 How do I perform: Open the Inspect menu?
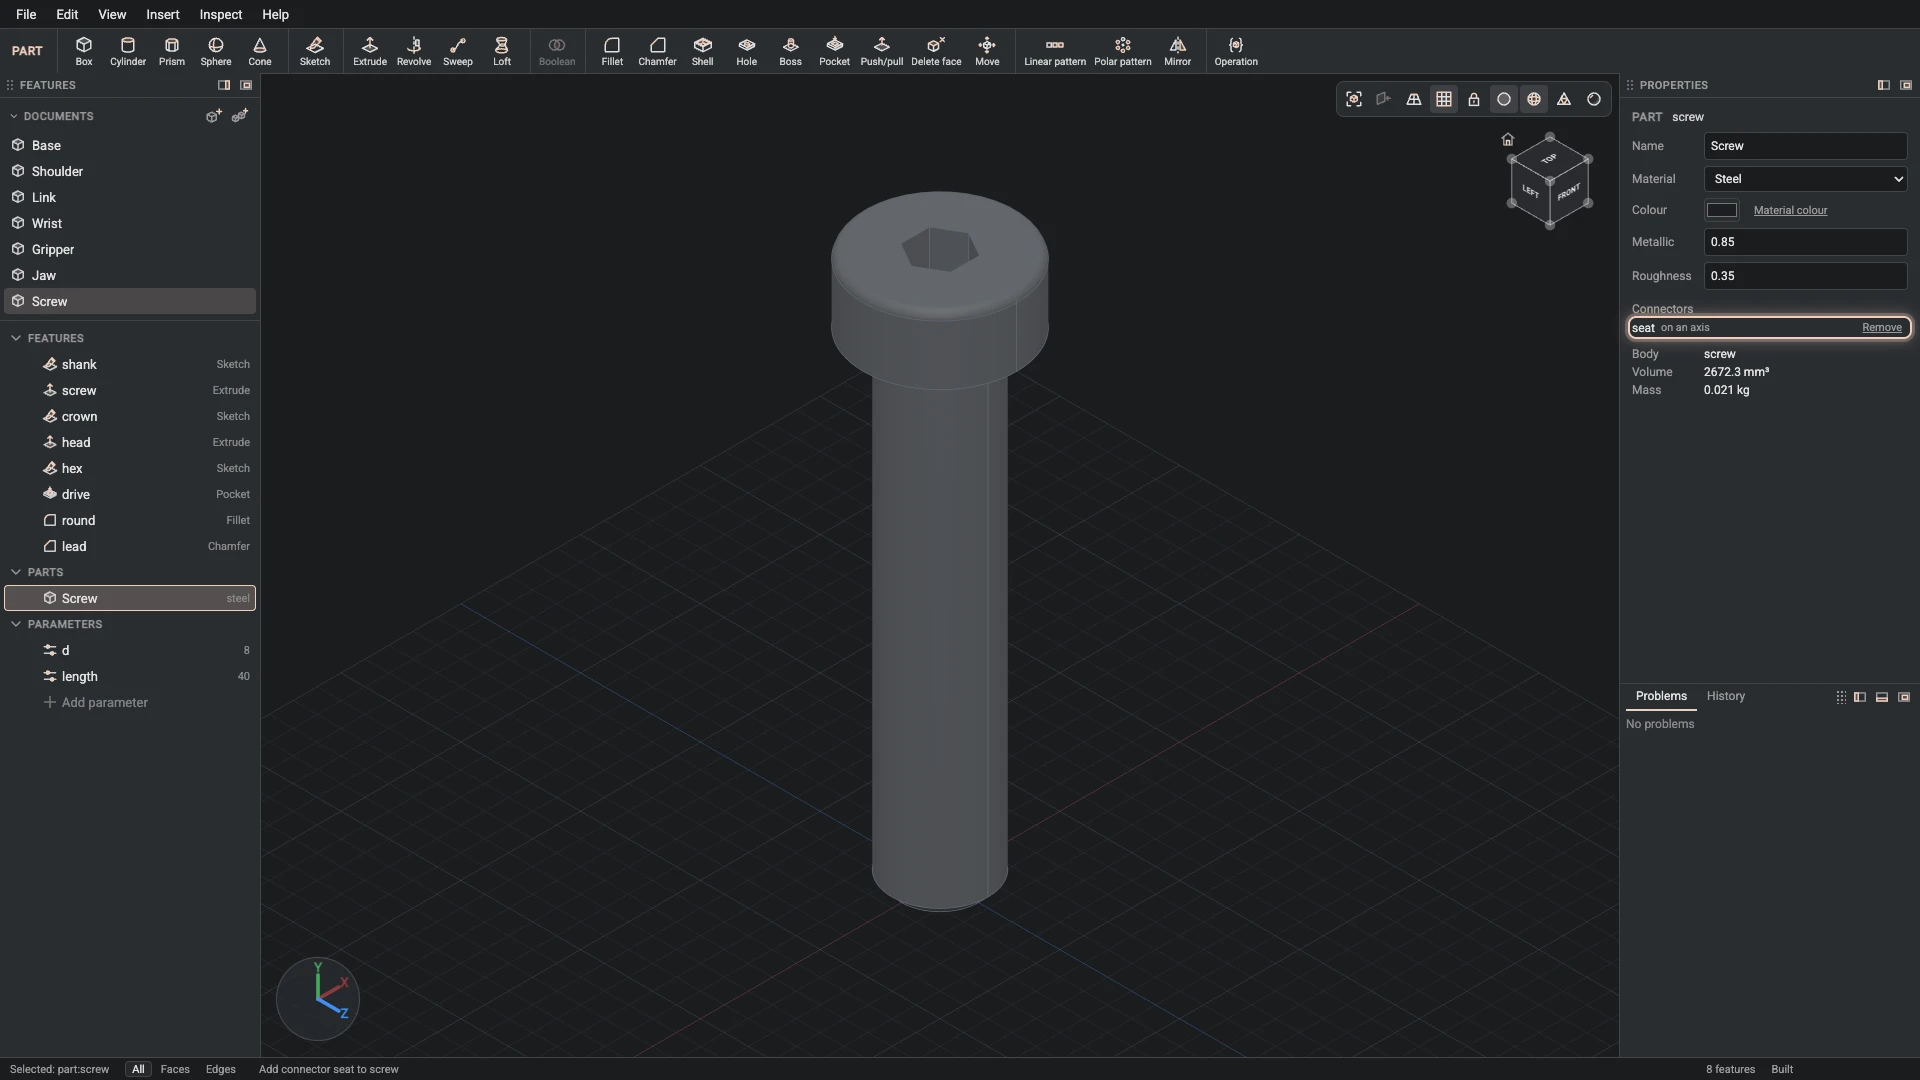pyautogui.click(x=221, y=14)
